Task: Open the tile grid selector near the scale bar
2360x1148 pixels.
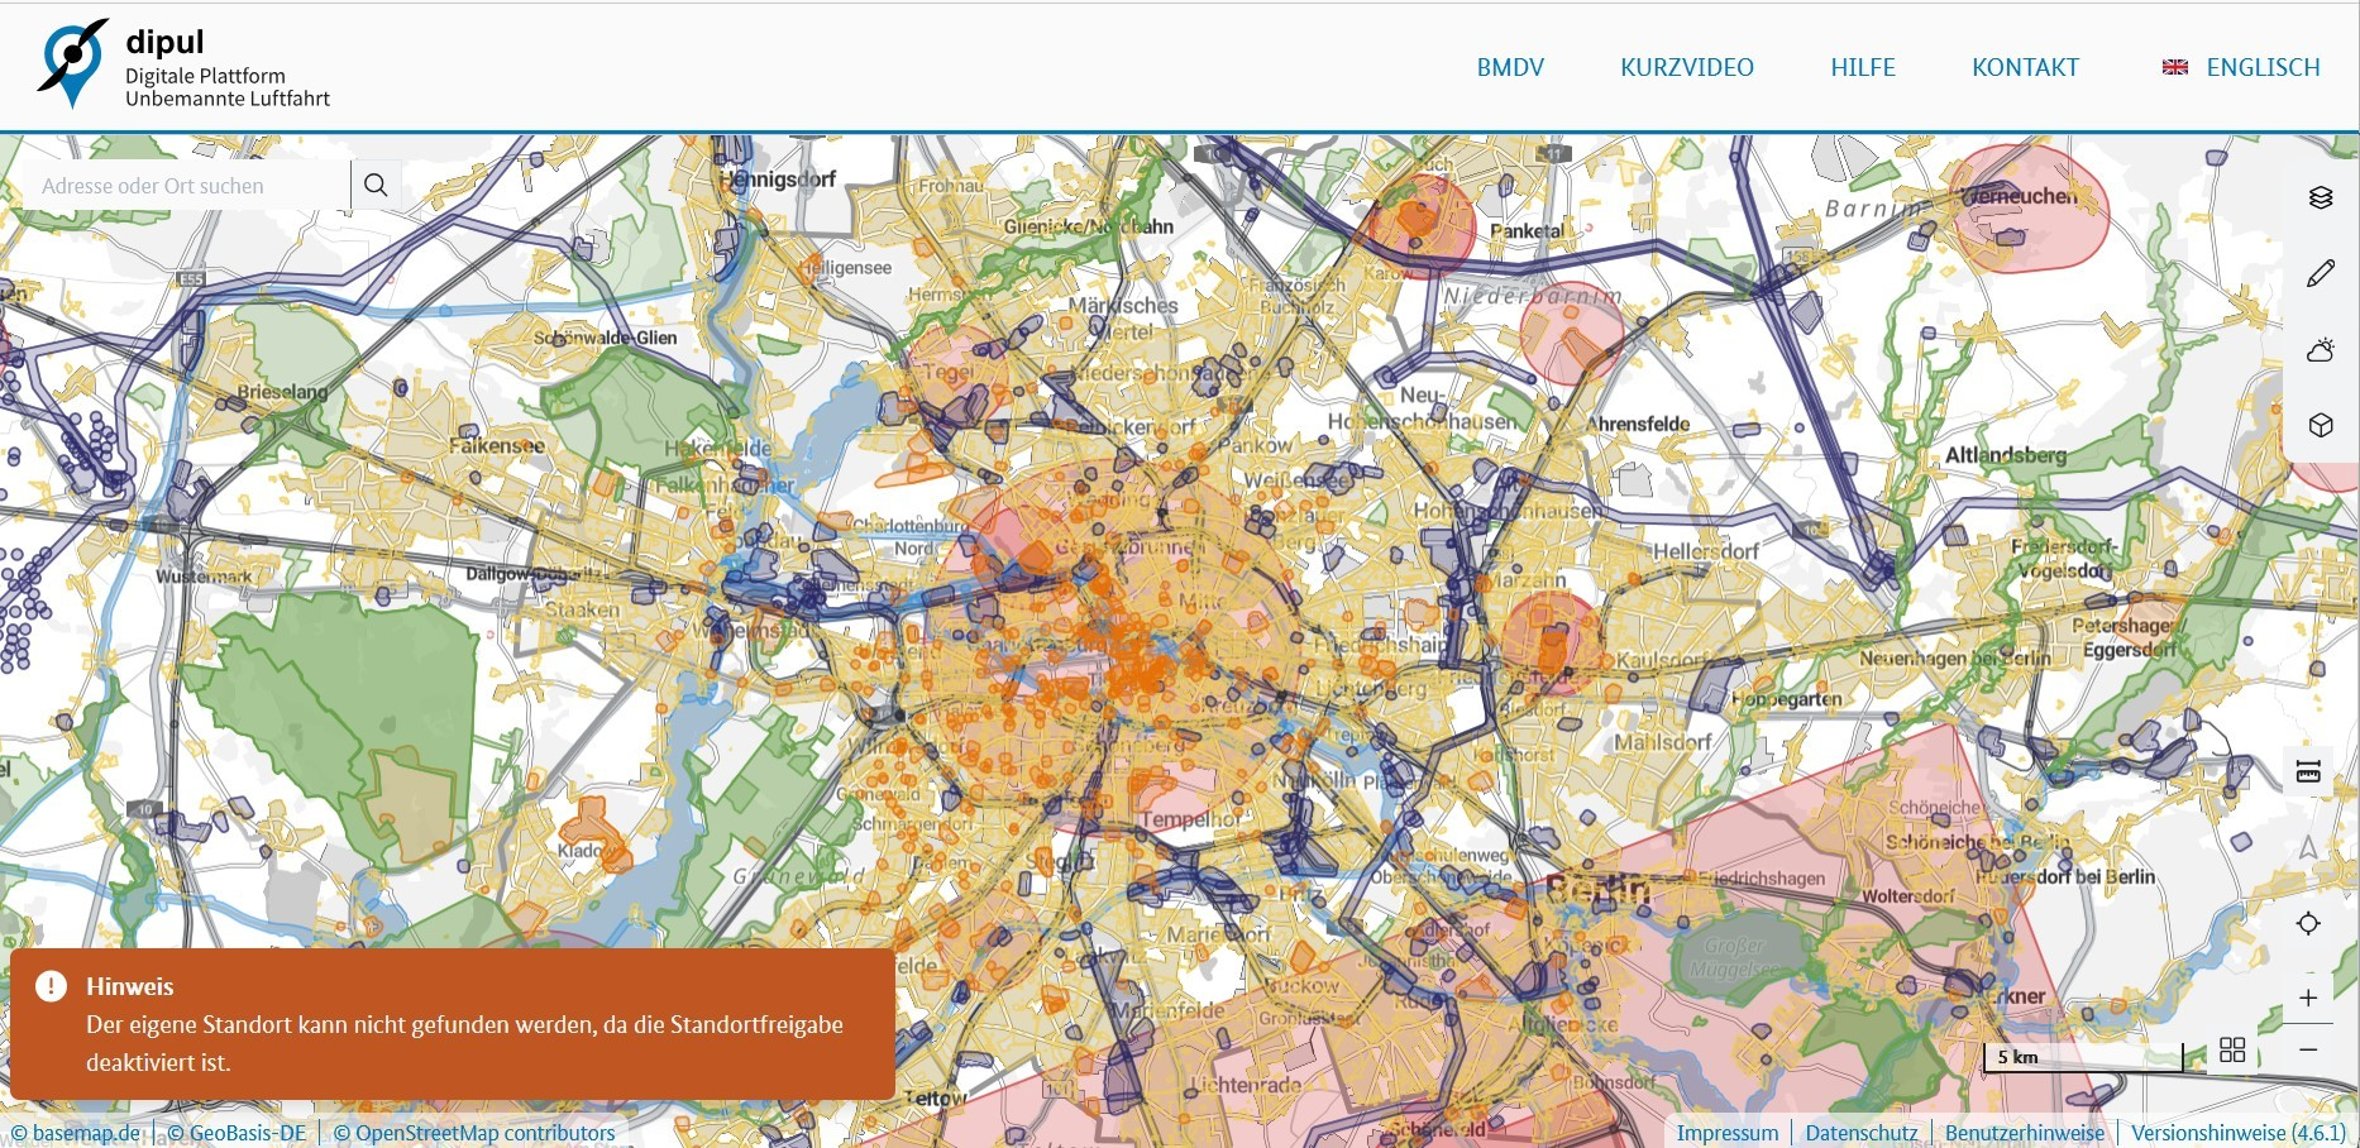Action: 2233,1049
